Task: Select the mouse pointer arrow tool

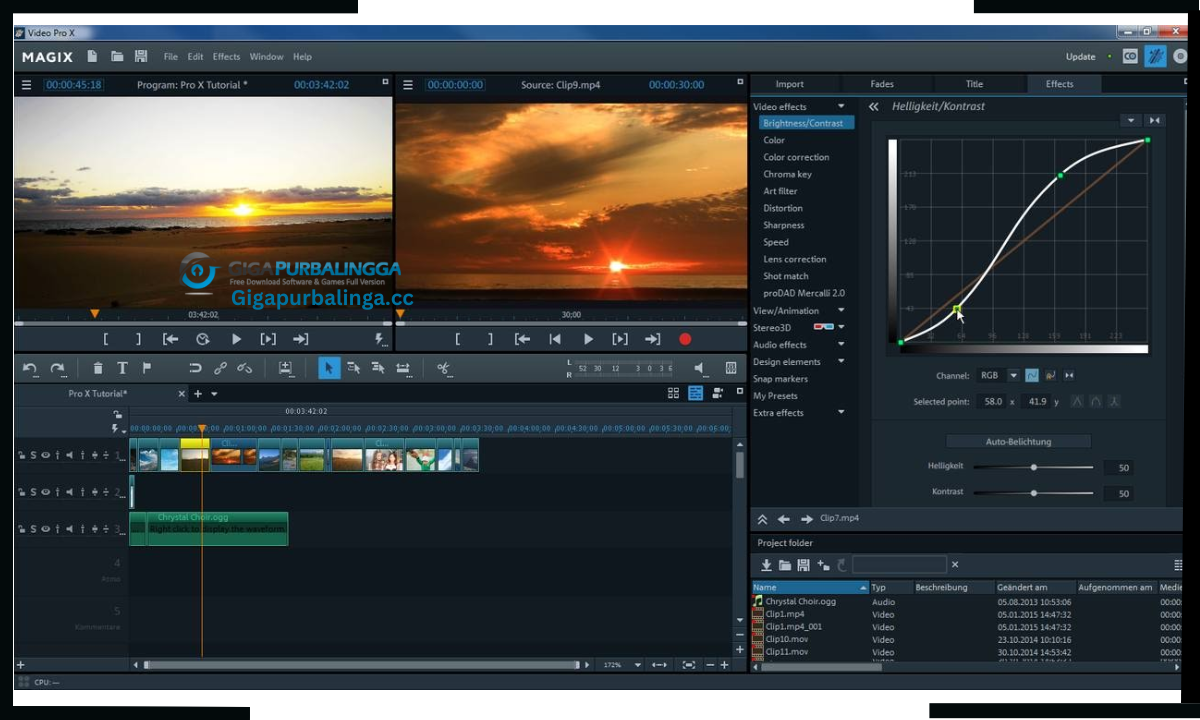Action: tap(328, 368)
